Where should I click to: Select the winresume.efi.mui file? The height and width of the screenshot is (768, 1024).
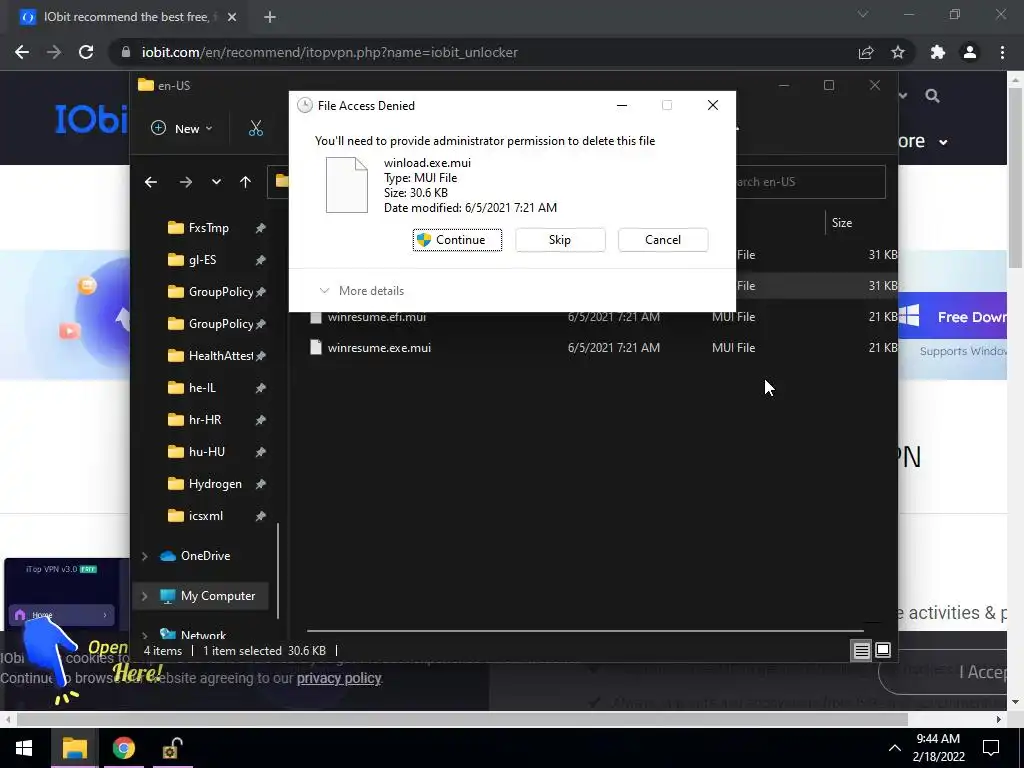(377, 317)
